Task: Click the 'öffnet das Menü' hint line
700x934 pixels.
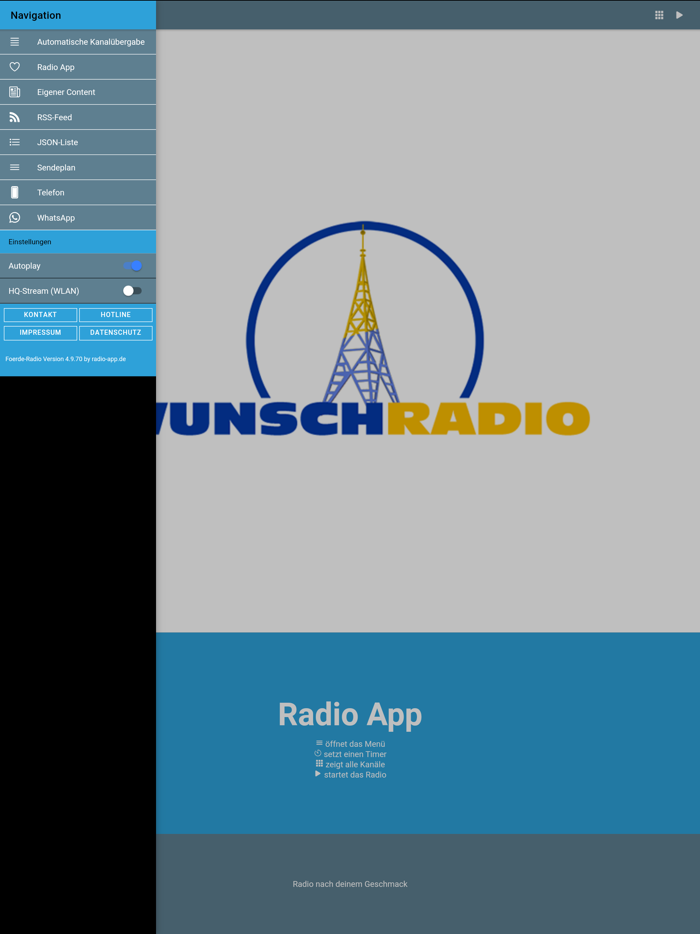Action: (350, 743)
